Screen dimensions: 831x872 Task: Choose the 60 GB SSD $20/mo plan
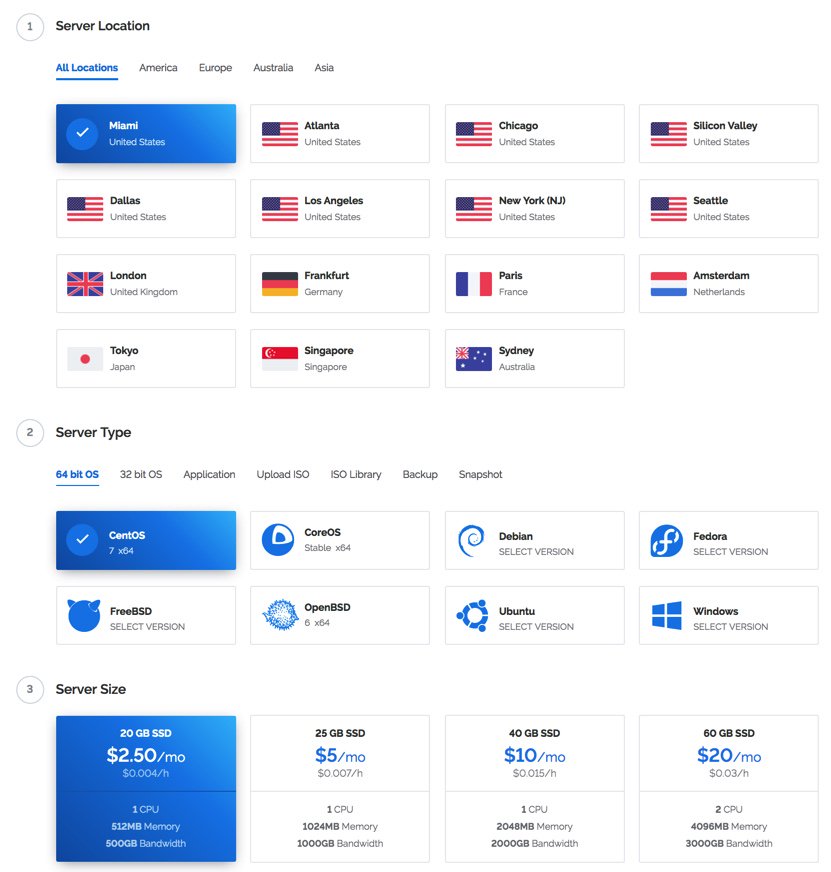[x=729, y=789]
